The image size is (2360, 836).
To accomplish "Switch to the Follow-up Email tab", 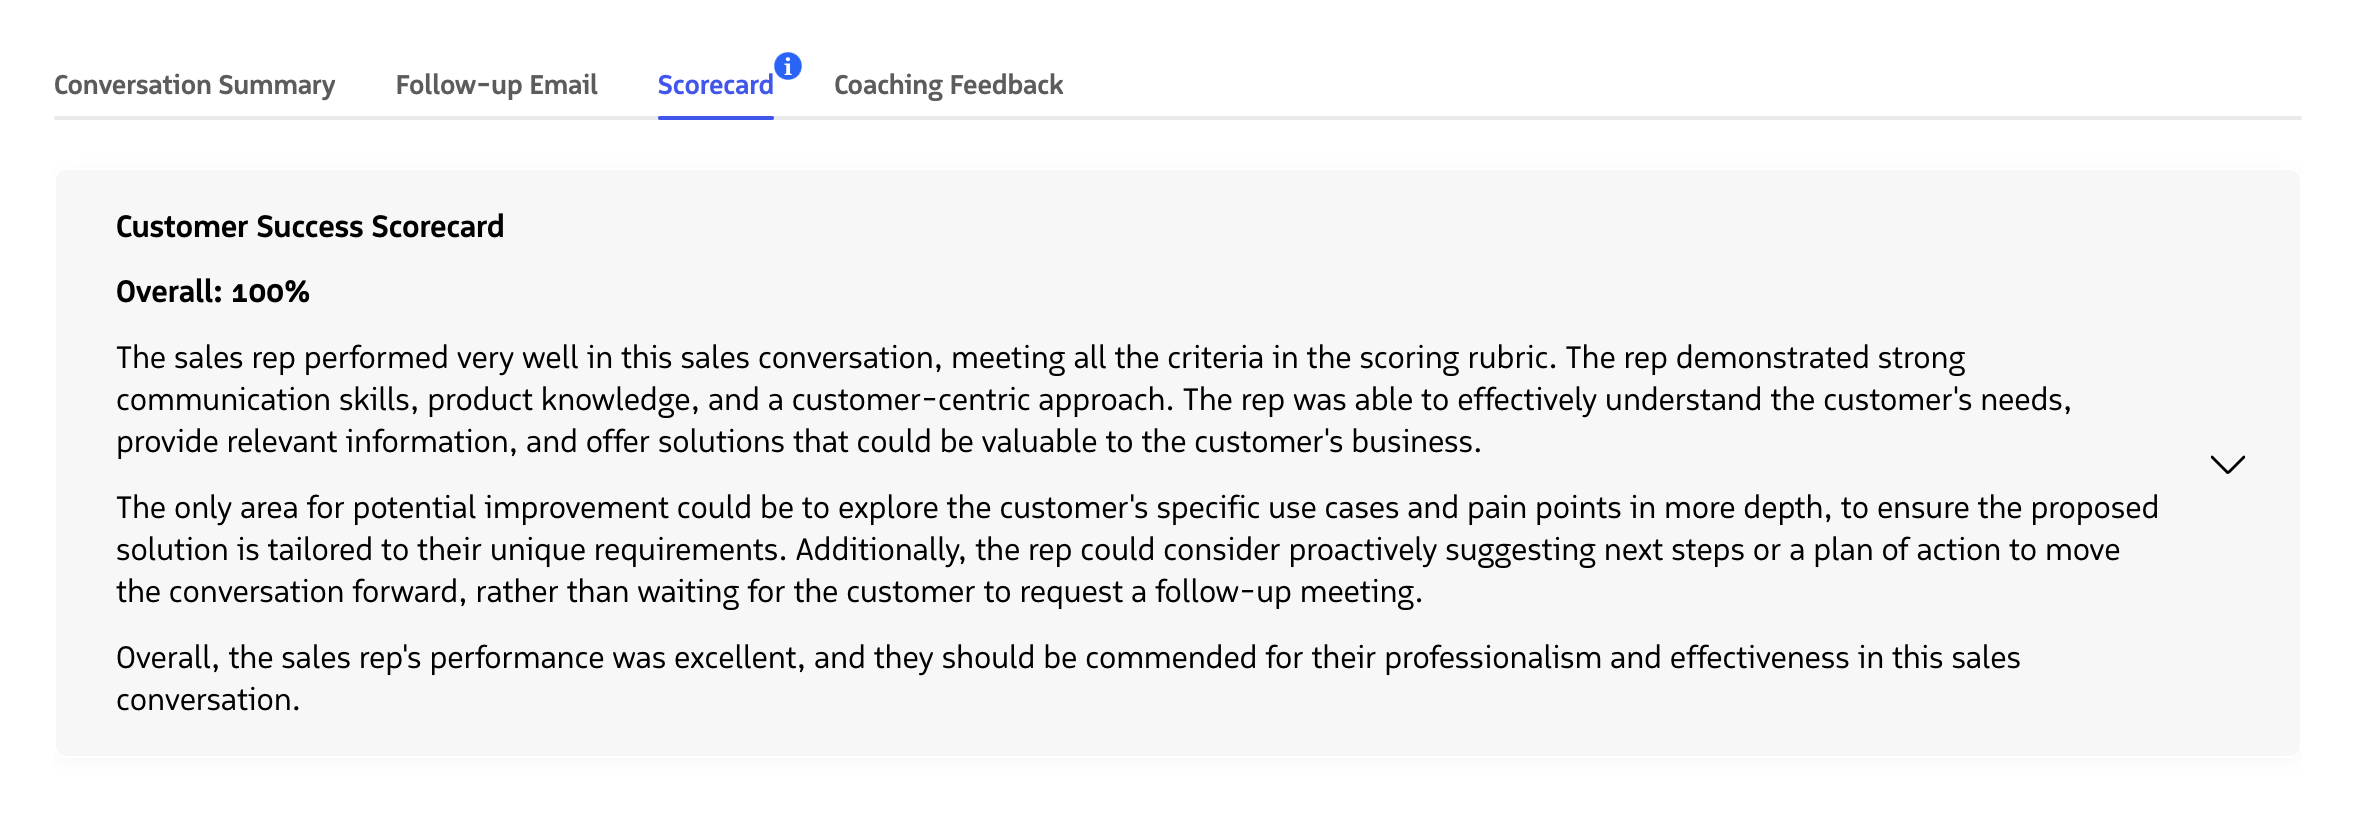I will click(496, 85).
